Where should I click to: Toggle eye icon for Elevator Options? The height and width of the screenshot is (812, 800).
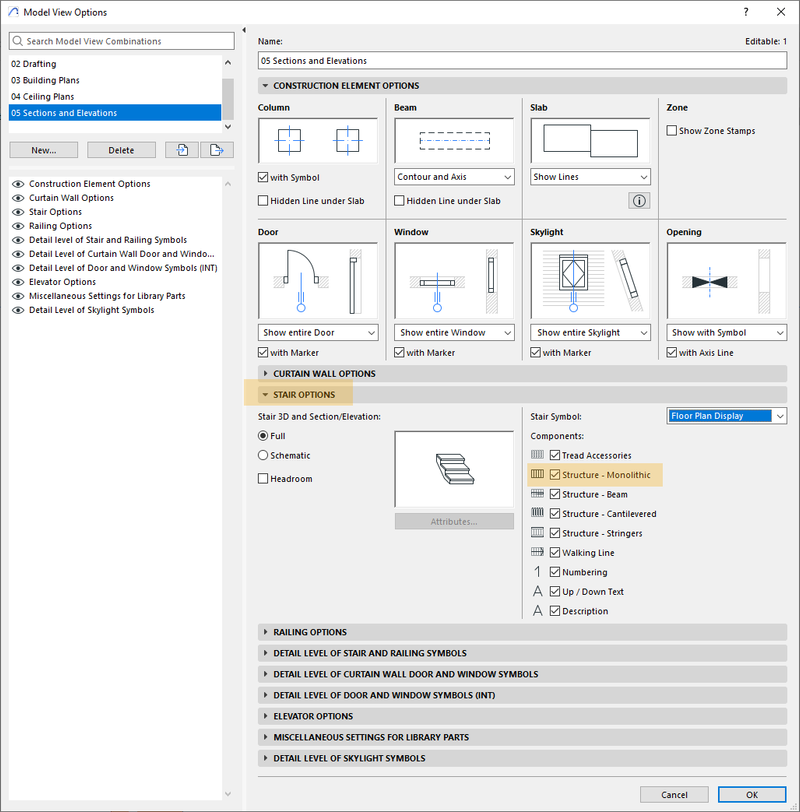click(x=18, y=282)
